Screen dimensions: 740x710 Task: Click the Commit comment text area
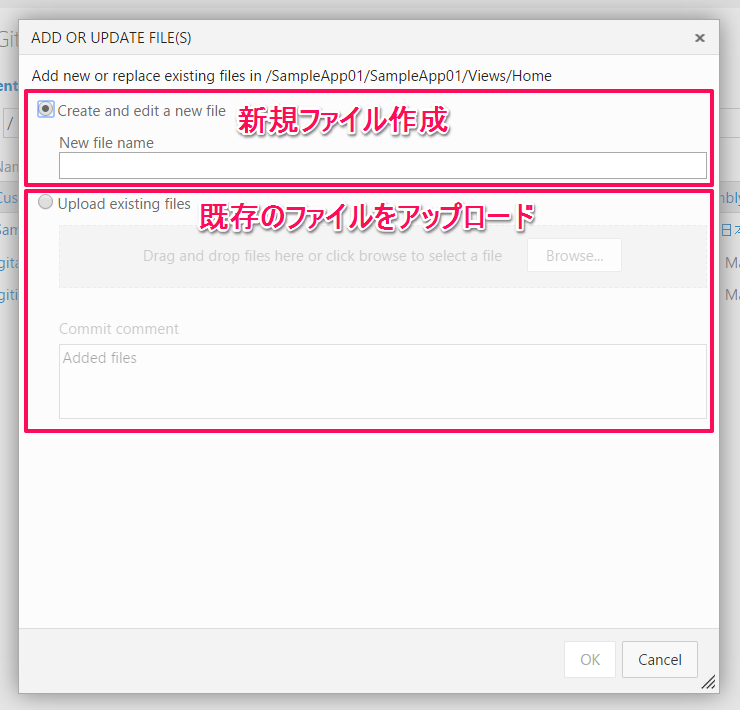coord(382,381)
